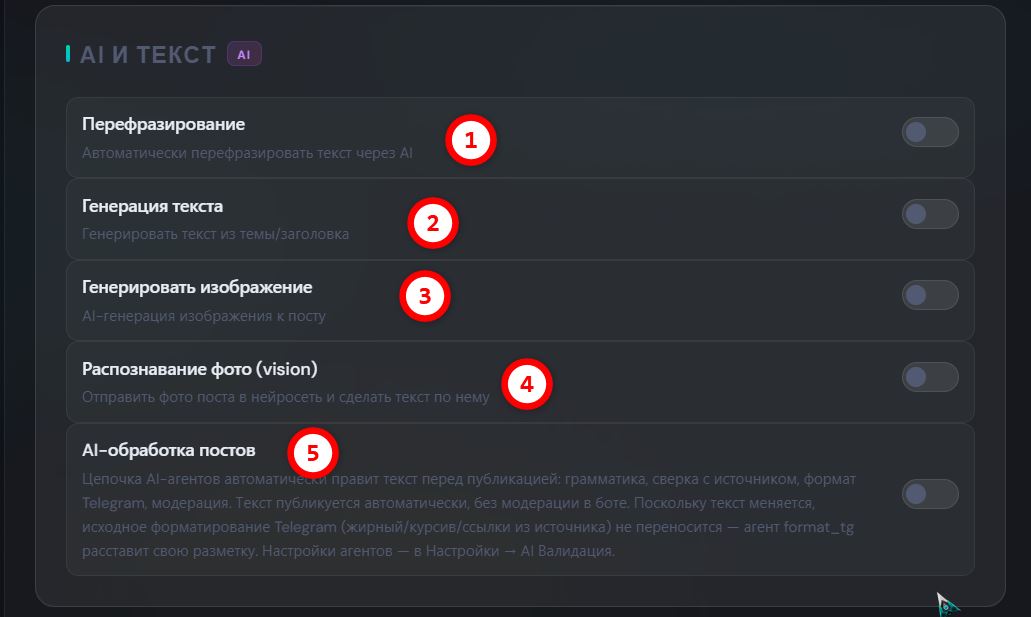Click the teal accent bar beside the heading
This screenshot has height=617, width=1031.
click(68, 54)
